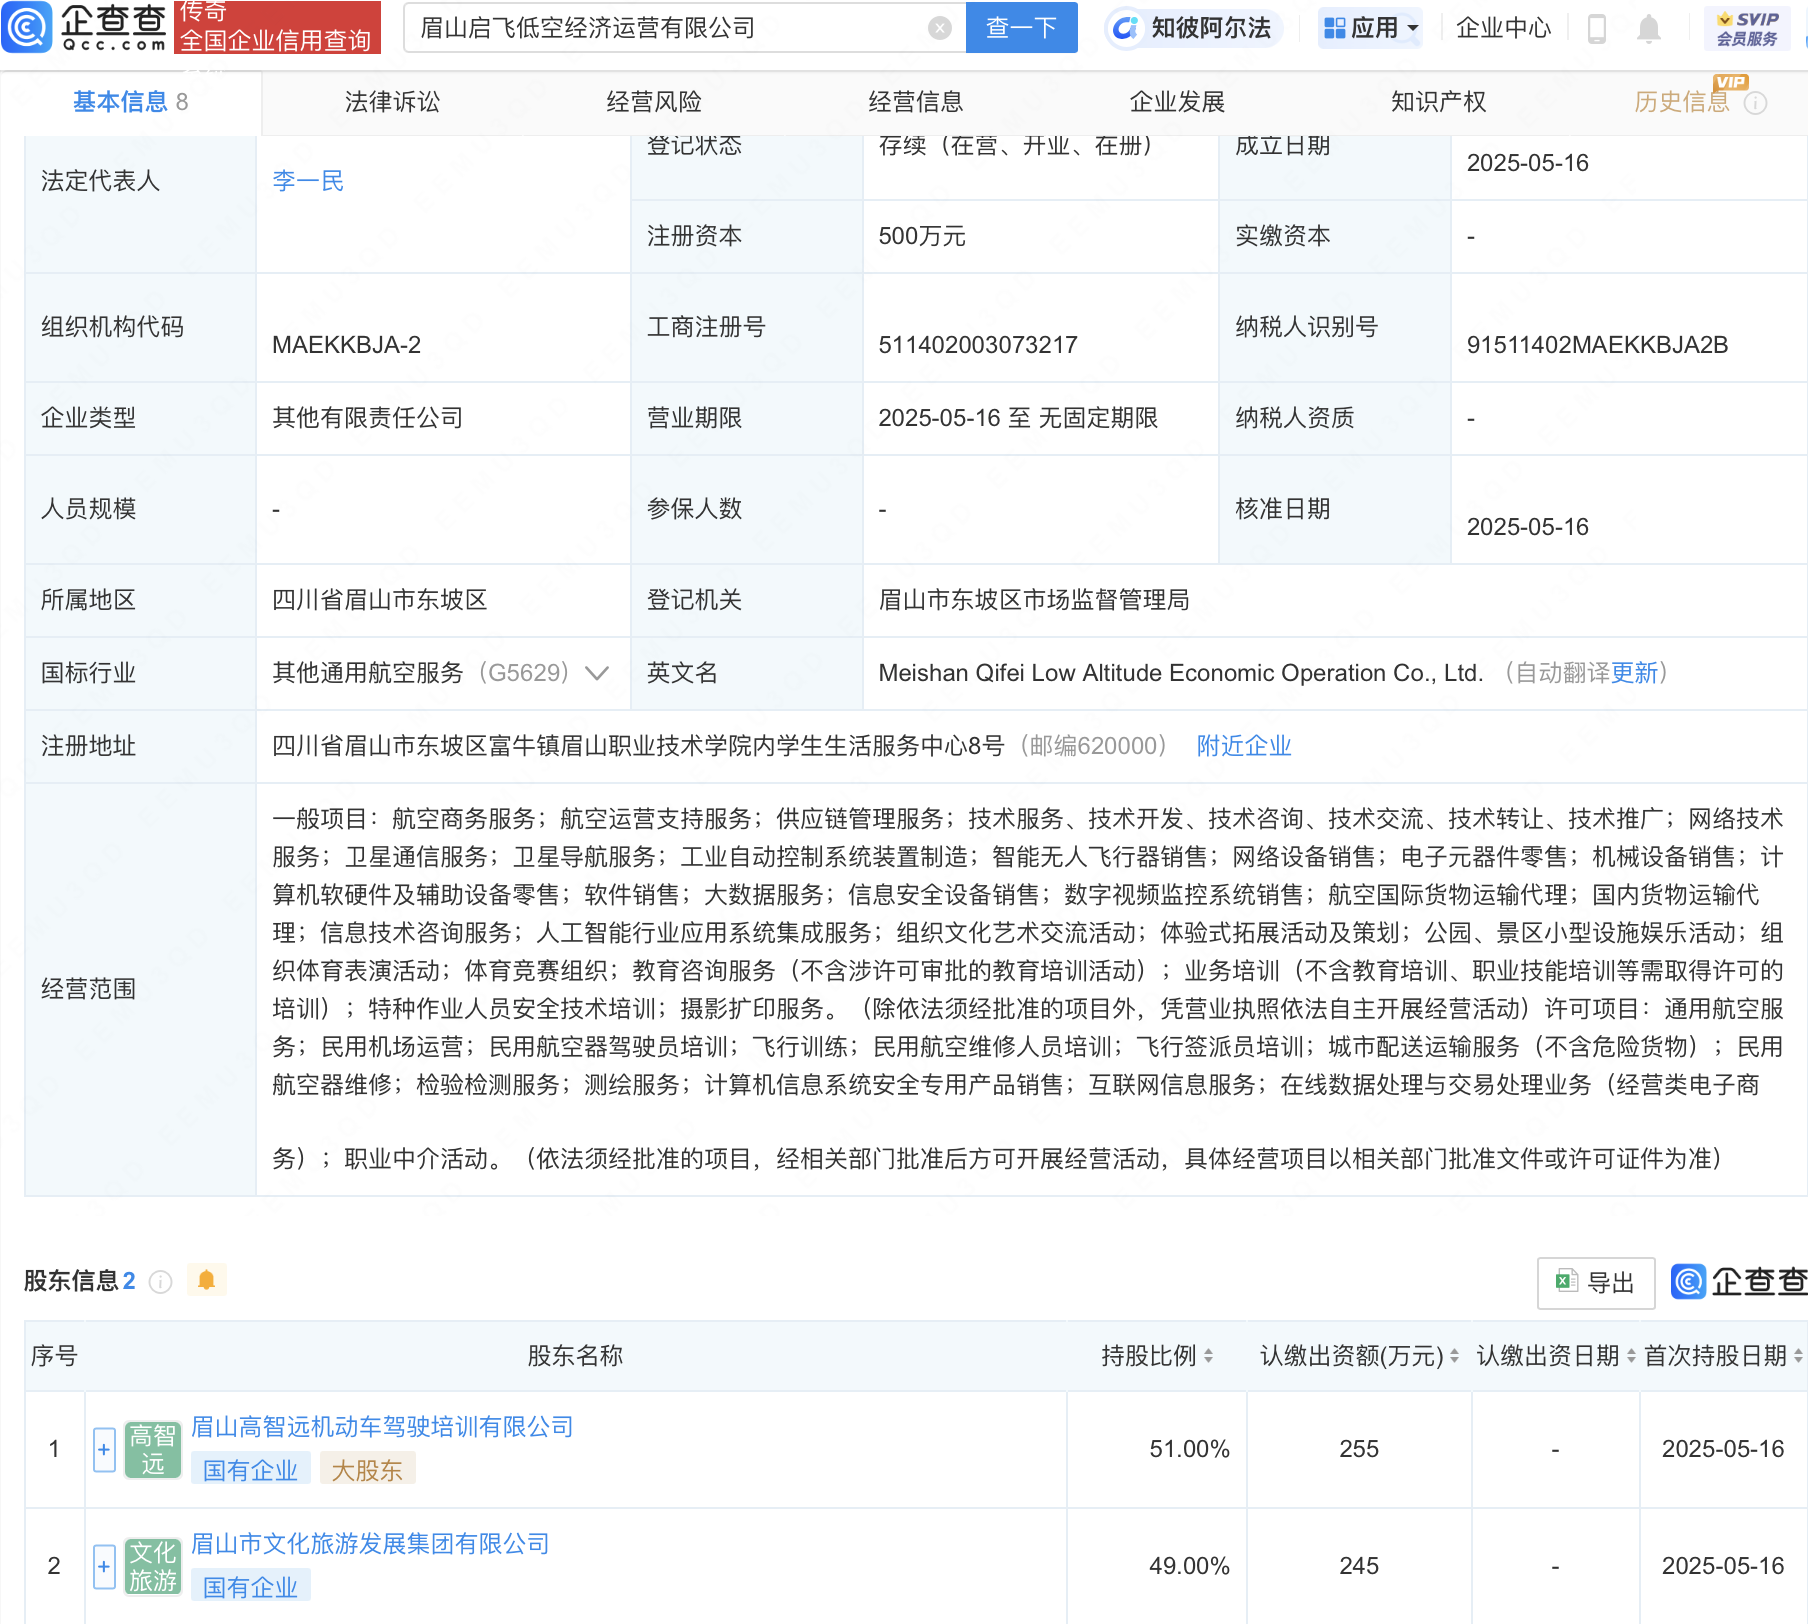Image resolution: width=1808 pixels, height=1624 pixels.
Task: Click 高智远 company logo thumbnail
Action: click(x=153, y=1450)
